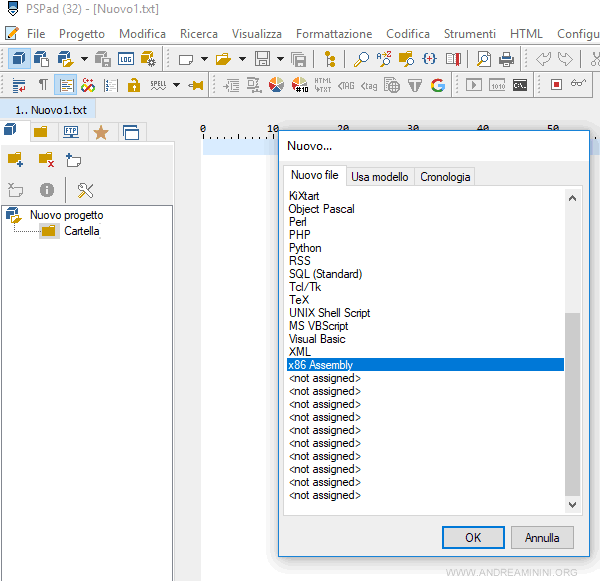The width and height of the screenshot is (600, 581).
Task: Click the file type list scrollbar thumb
Action: coord(572,403)
